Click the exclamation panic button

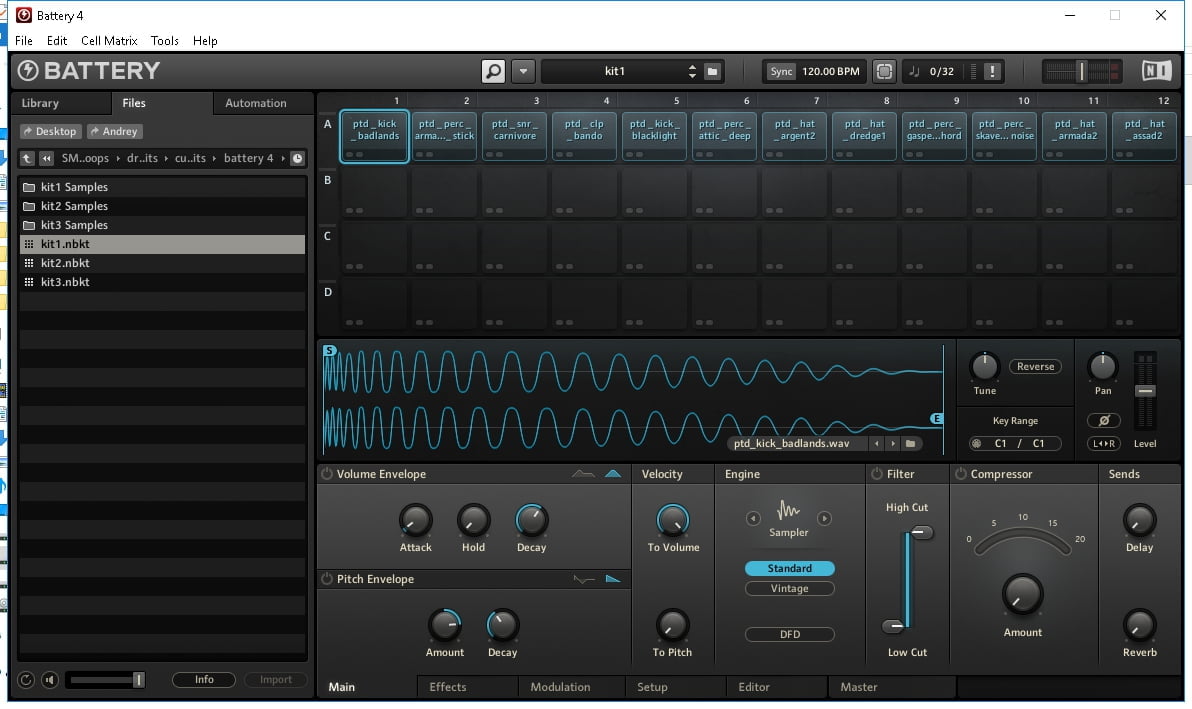point(992,71)
